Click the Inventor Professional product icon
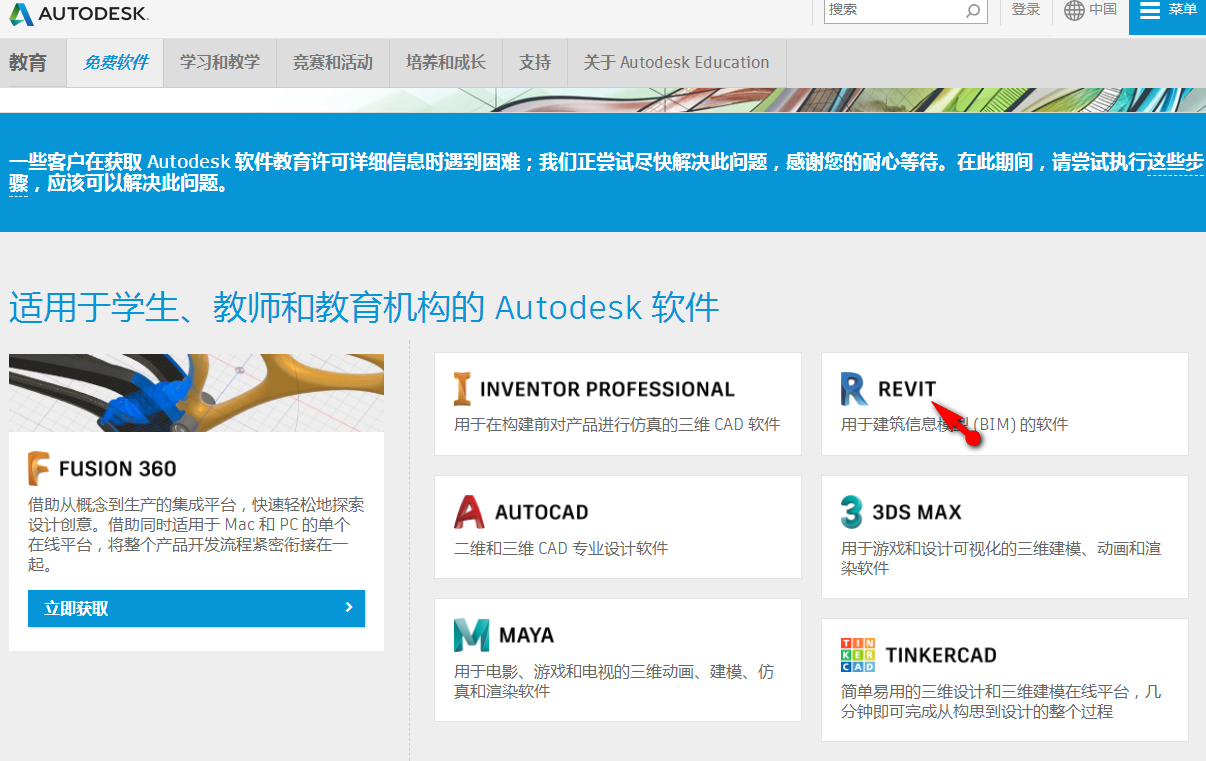This screenshot has height=761, width=1206. tap(462, 389)
